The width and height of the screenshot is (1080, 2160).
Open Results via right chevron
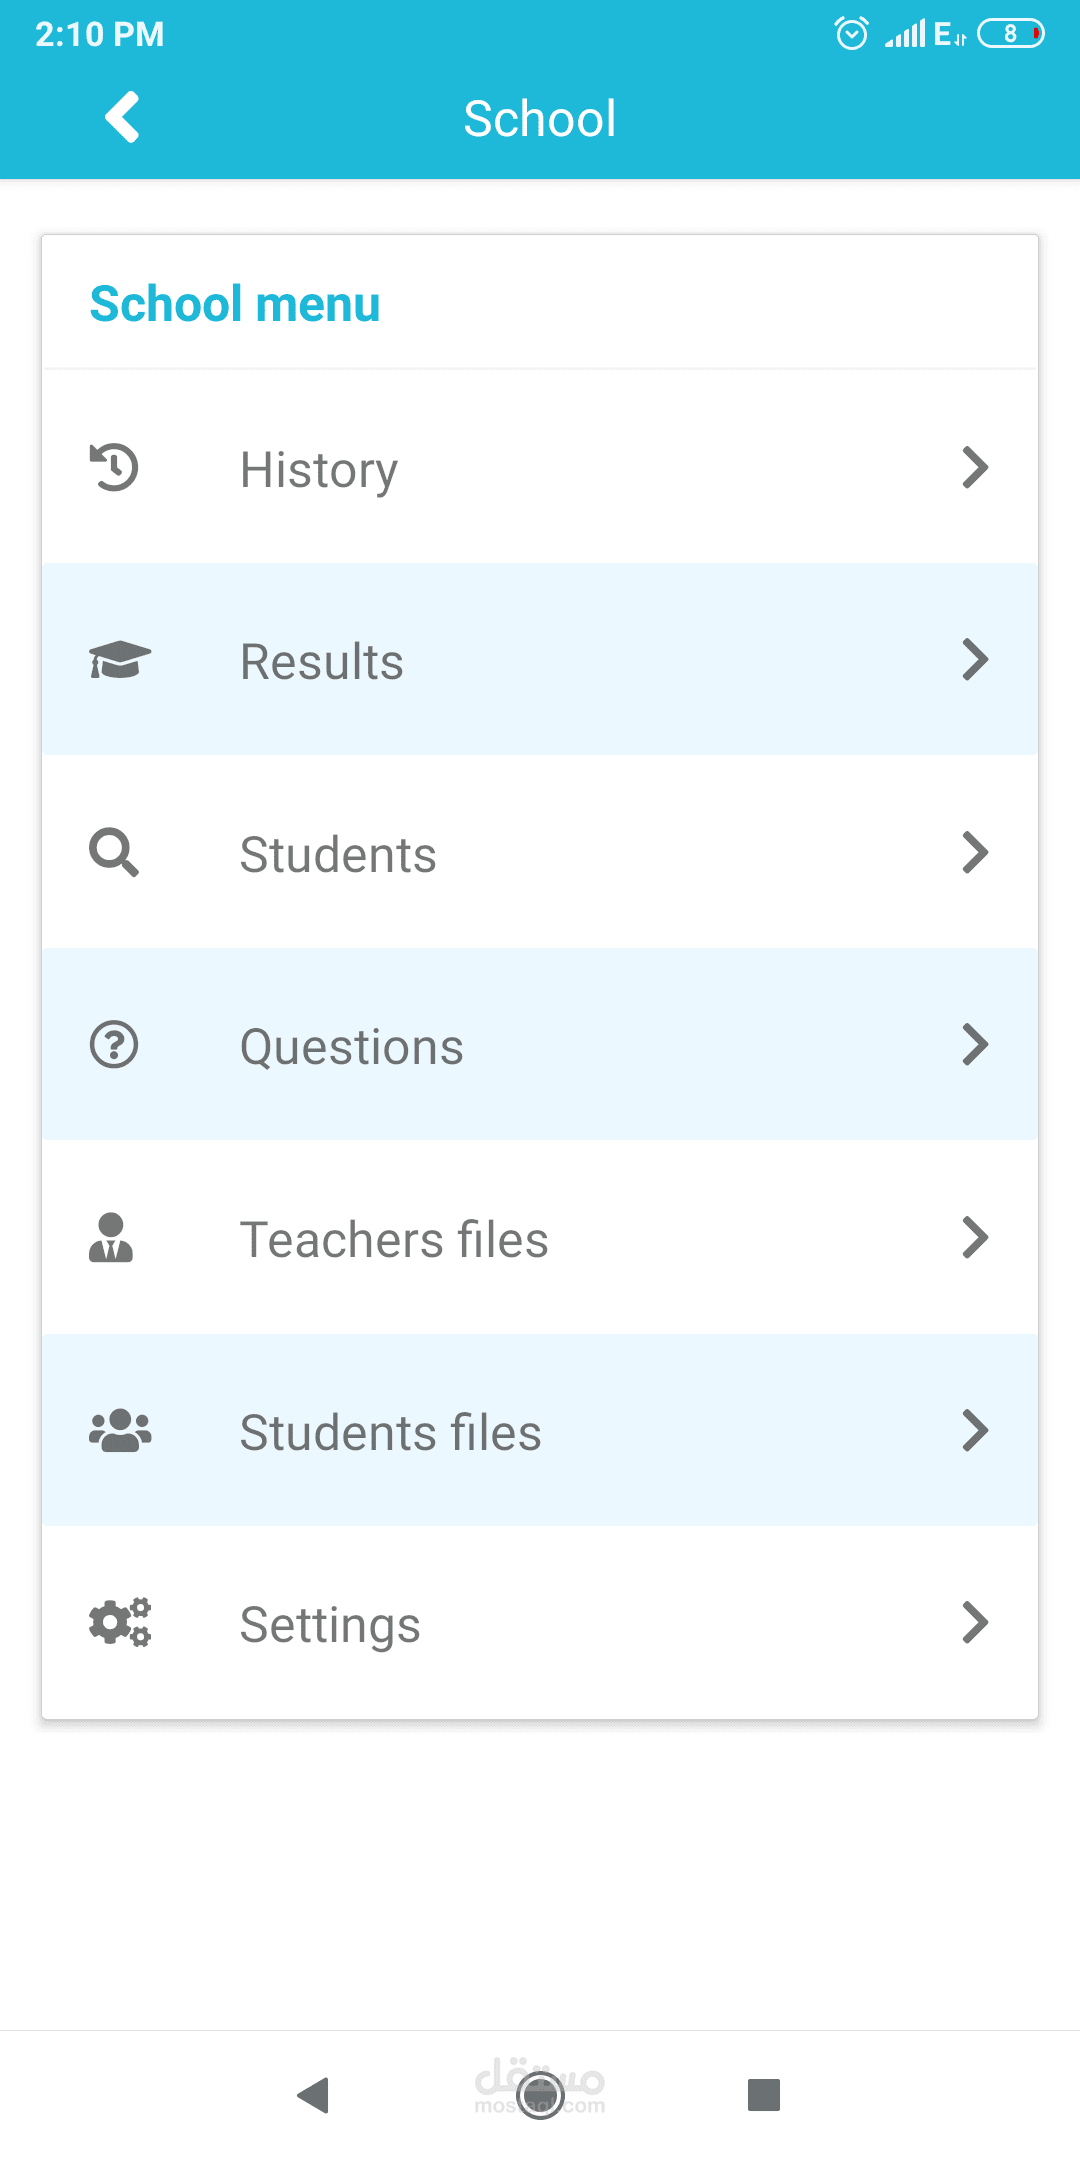coord(975,660)
